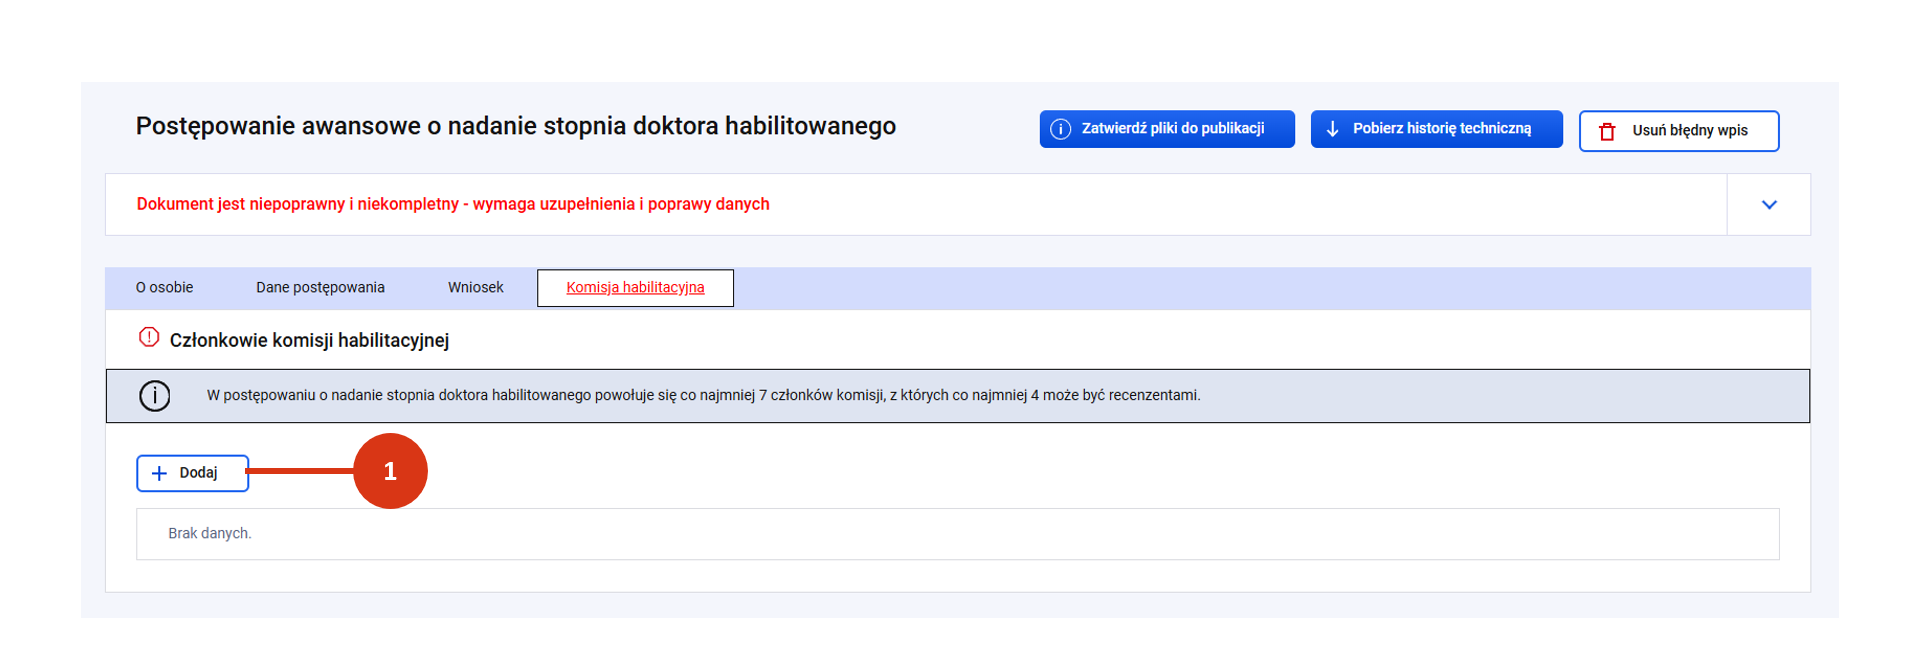Click the Dodaj label to add a member
Image resolution: width=1919 pixels, height=669 pixels.
(x=198, y=473)
